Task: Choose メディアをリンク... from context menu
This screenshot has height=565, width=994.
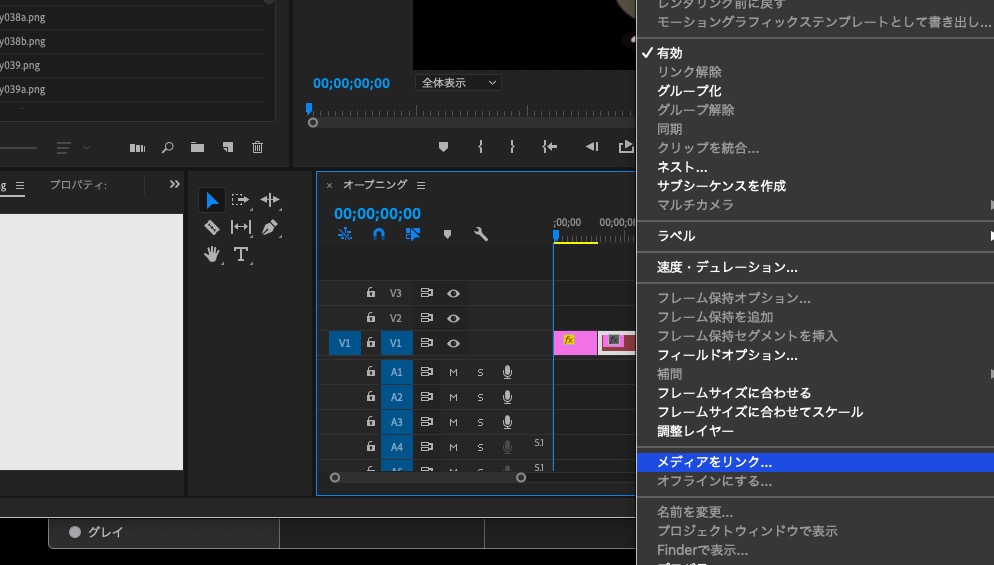Action: [x=714, y=462]
